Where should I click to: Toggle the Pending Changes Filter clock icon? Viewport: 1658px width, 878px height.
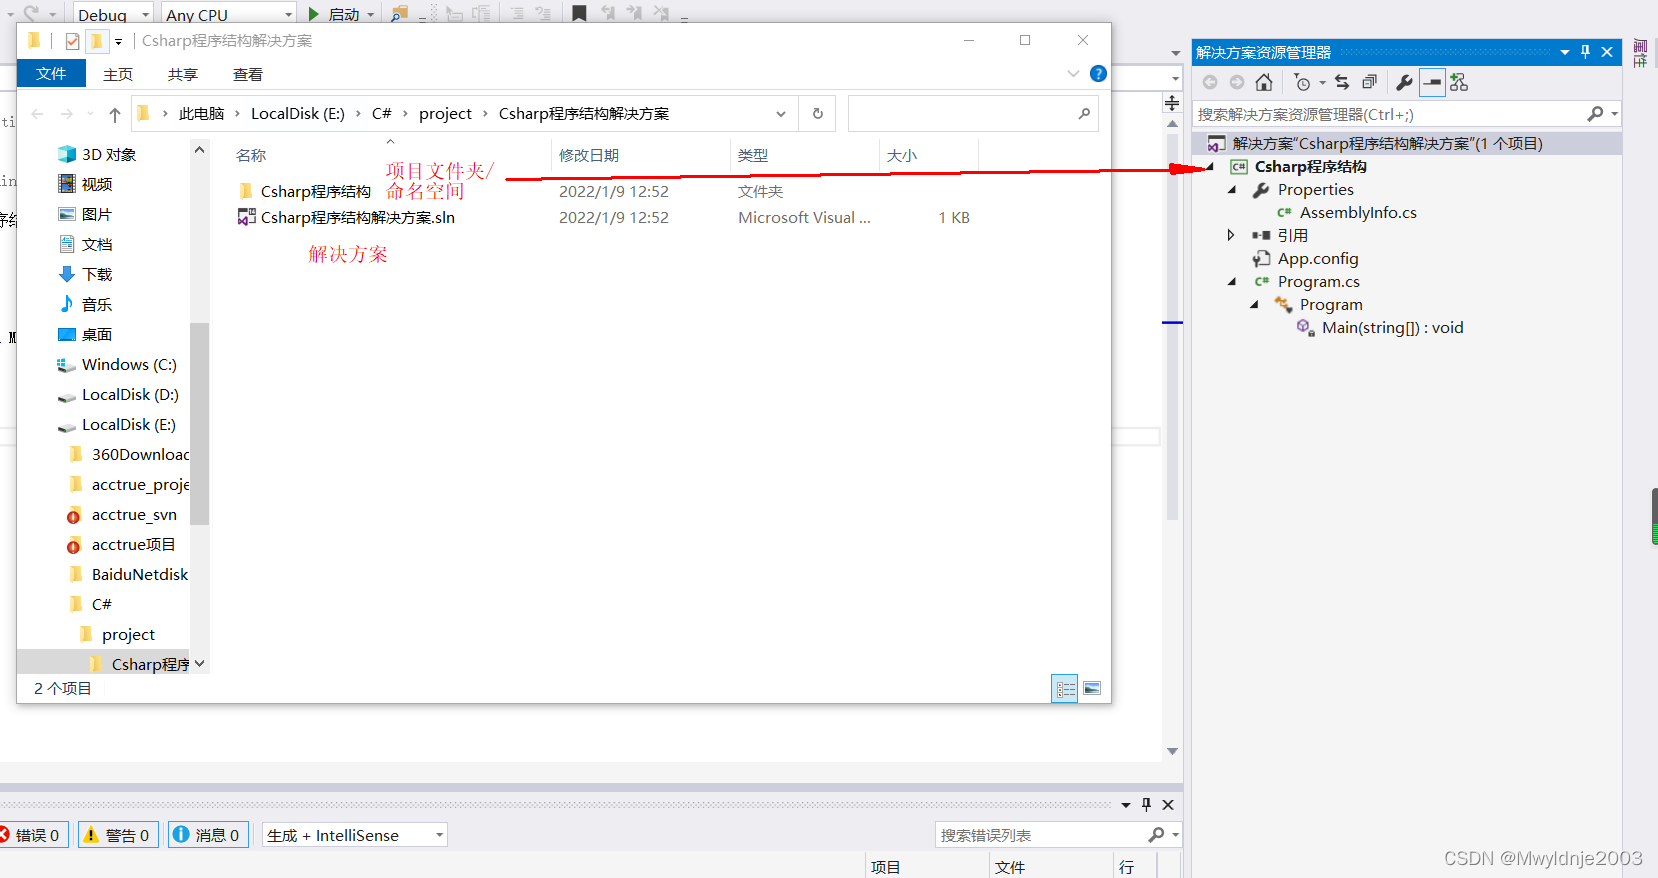(x=1303, y=82)
